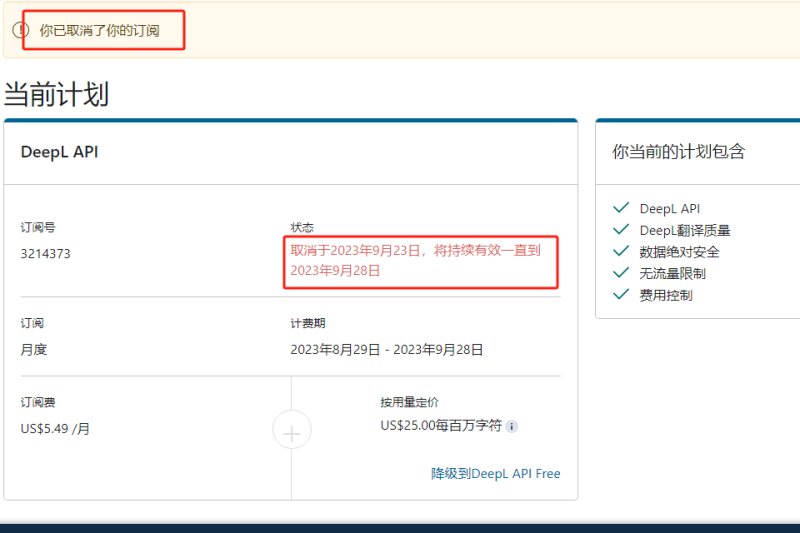Click the 计费期 label
Screen dimensions: 800x533
pos(308,323)
